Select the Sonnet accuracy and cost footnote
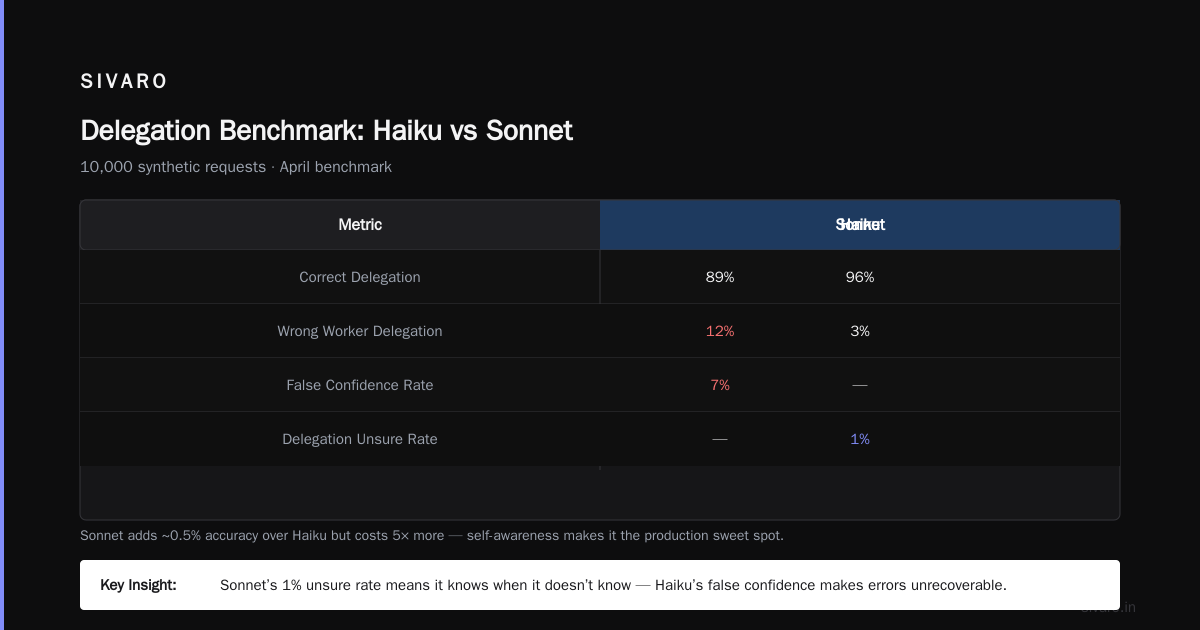1200x630 pixels. (x=432, y=535)
